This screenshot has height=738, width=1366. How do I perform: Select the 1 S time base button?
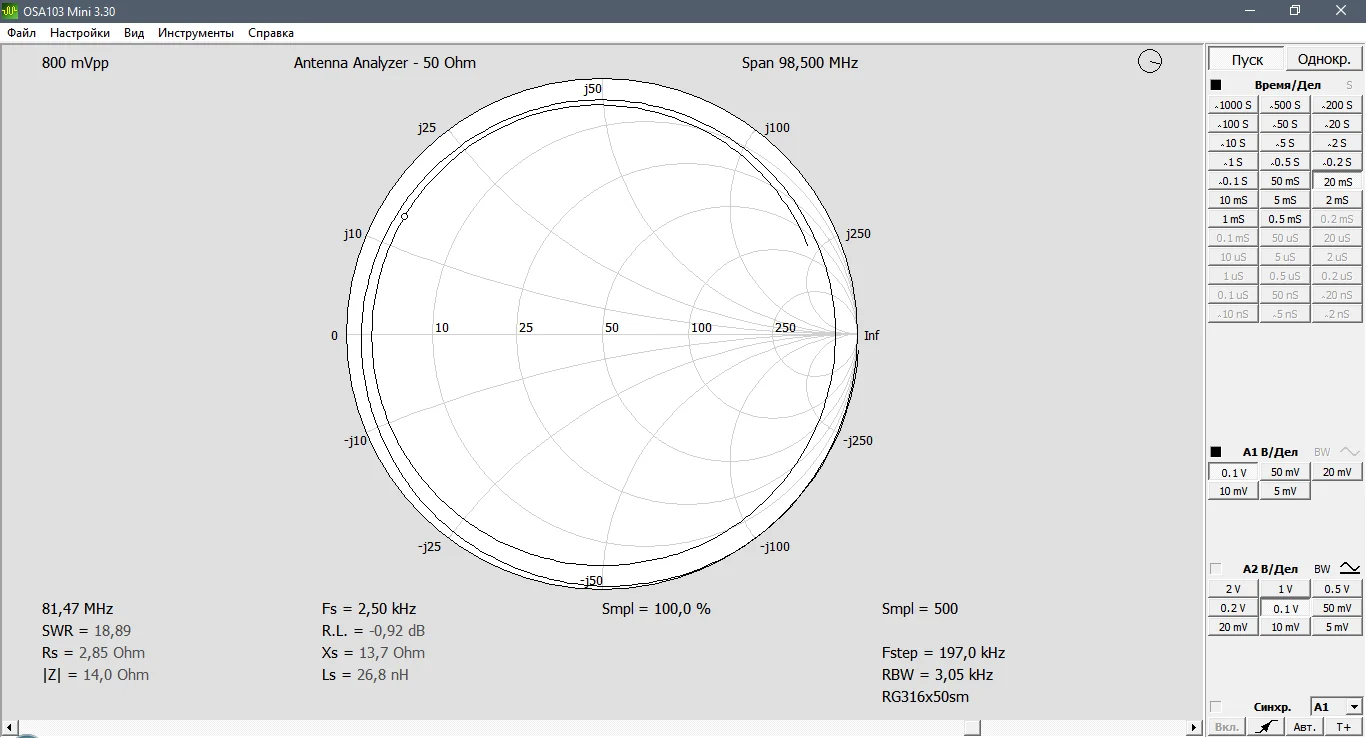click(x=1233, y=162)
